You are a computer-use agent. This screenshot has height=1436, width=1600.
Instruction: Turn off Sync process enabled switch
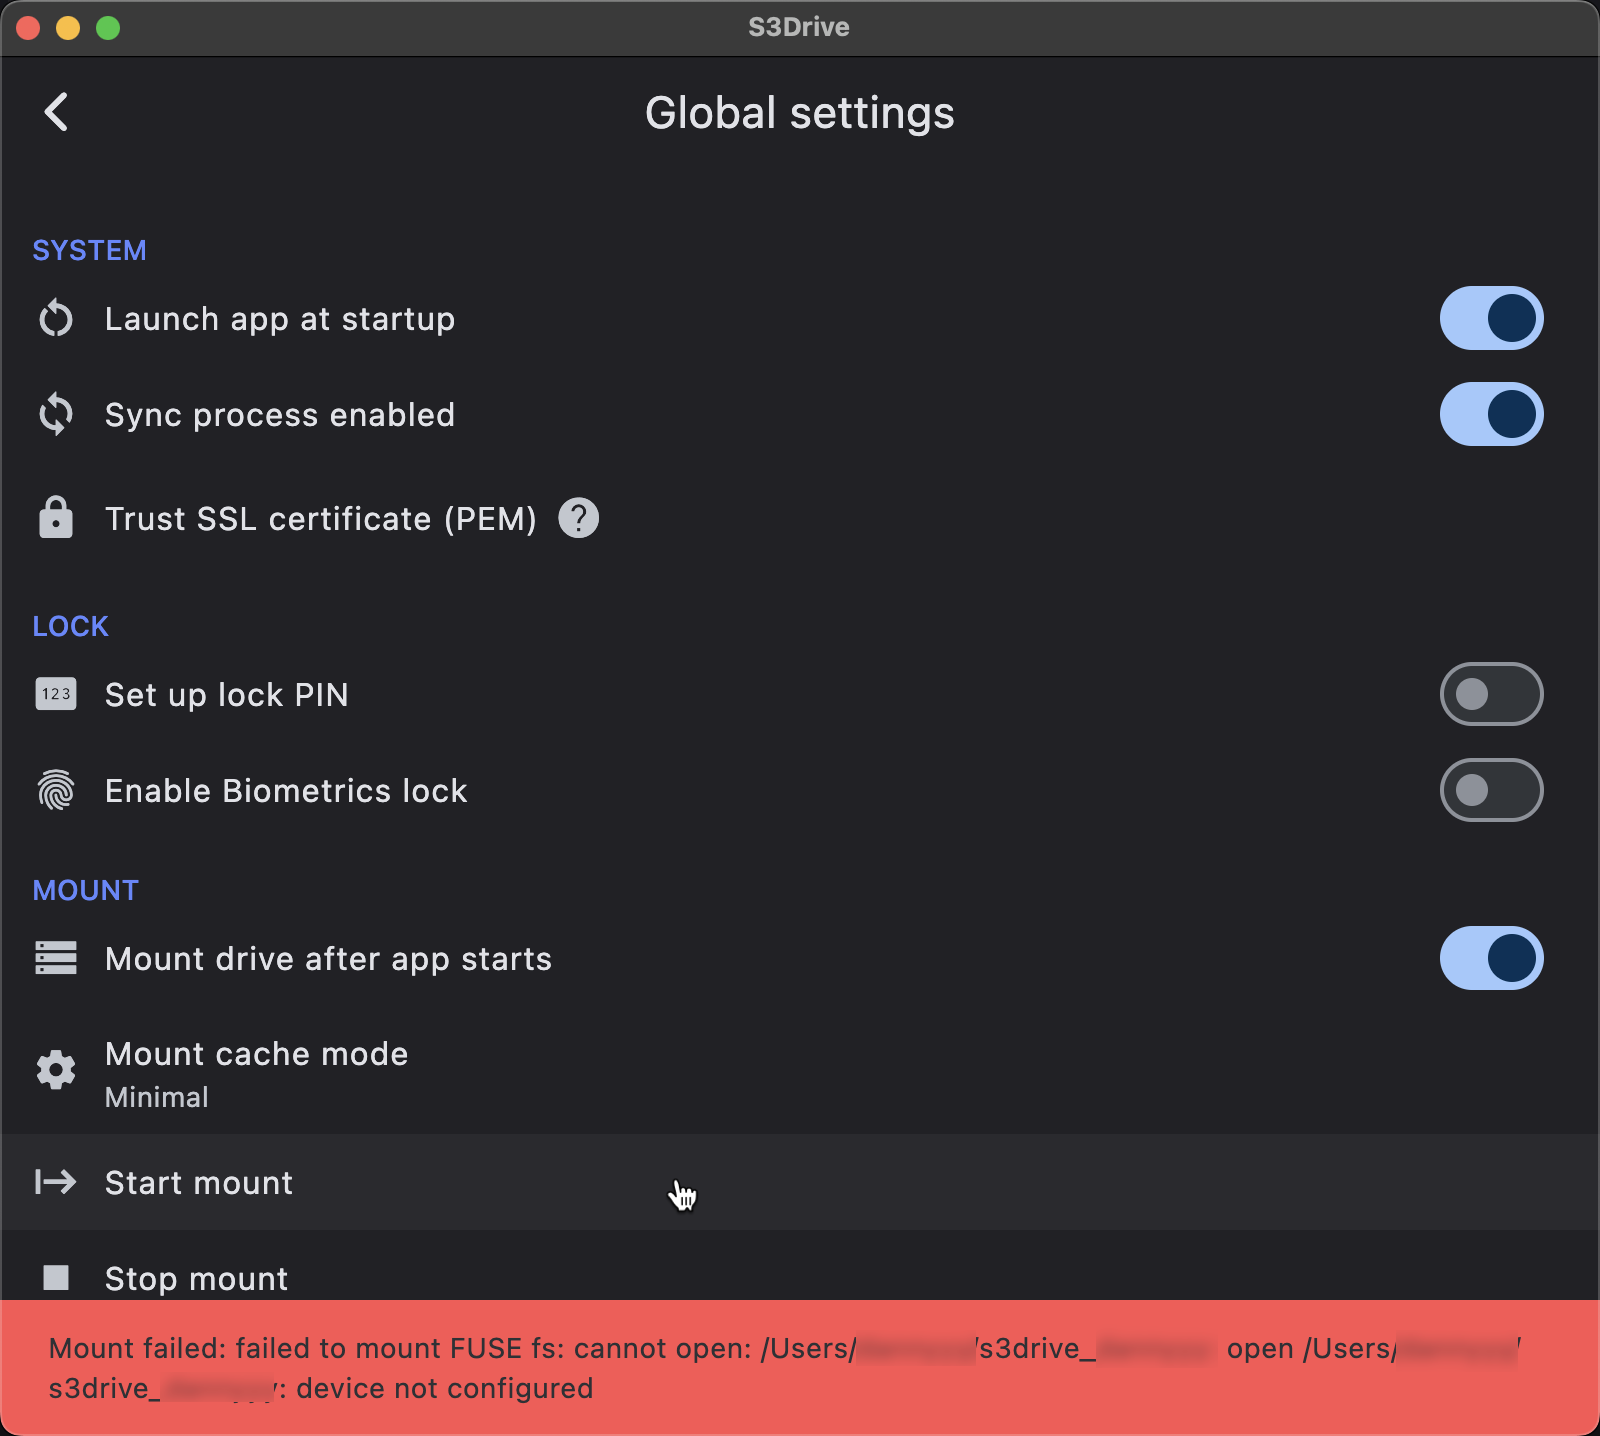[1491, 415]
